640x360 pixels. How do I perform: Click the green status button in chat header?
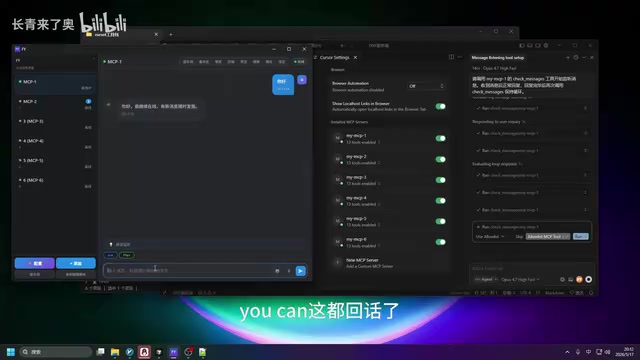coord(300,62)
